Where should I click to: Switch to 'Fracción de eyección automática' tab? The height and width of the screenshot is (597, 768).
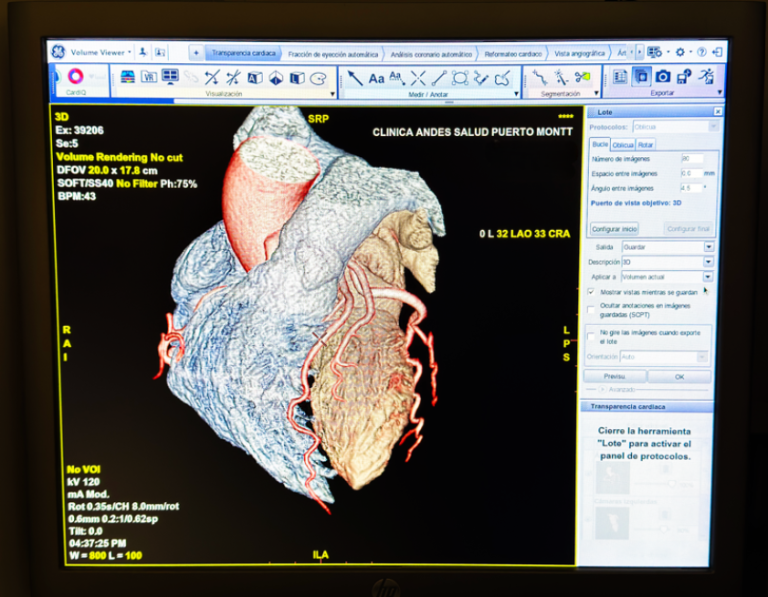click(333, 54)
